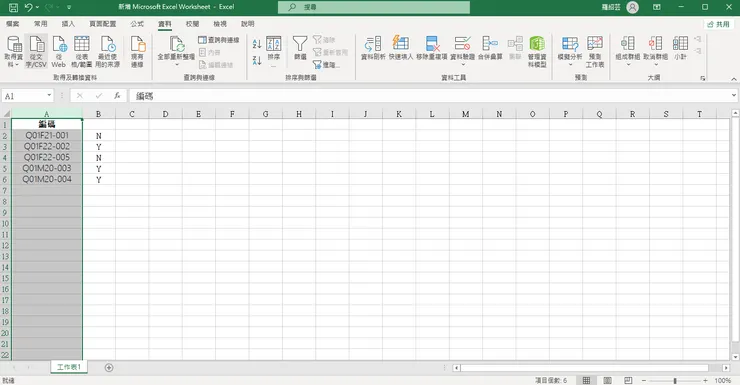The image size is (740, 385).
Task: Click the 資料驗證 data validation icon
Action: tap(462, 43)
